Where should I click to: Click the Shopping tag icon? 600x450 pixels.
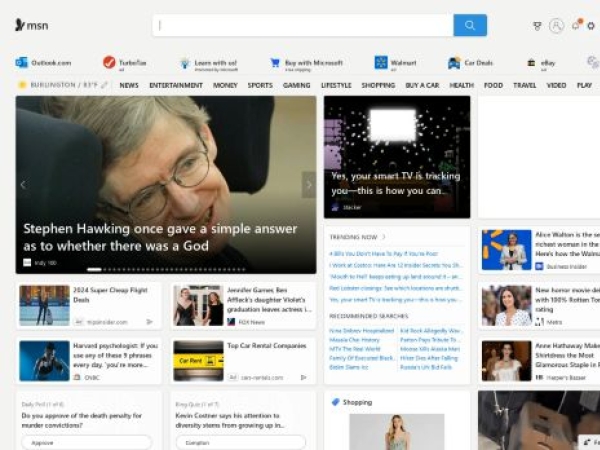coord(336,402)
